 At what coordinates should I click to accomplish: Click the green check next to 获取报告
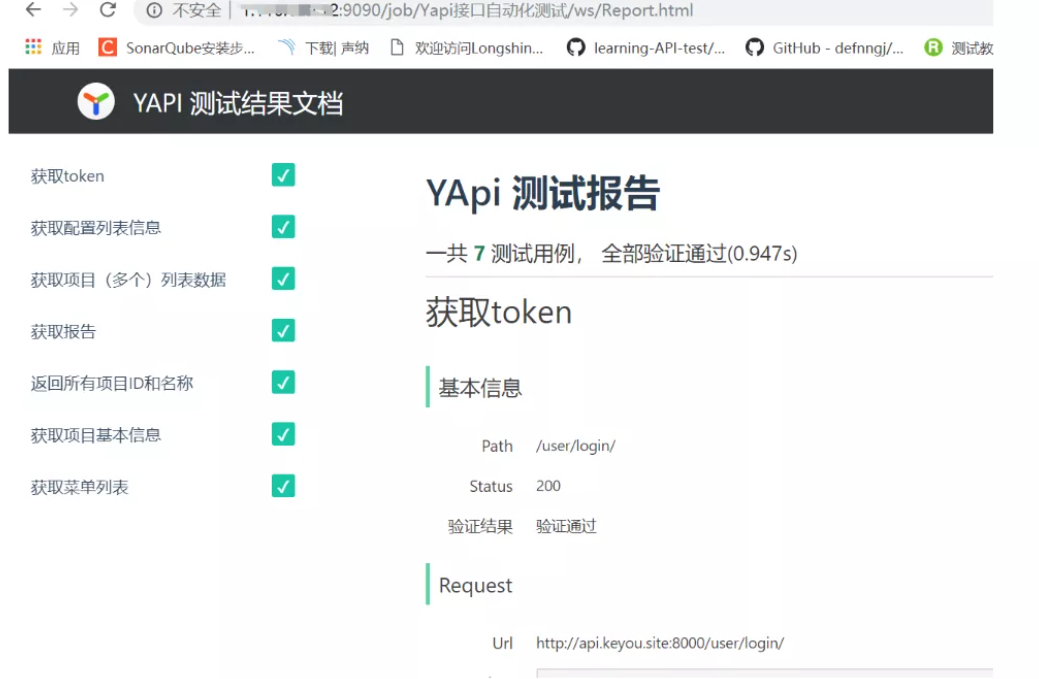click(283, 330)
